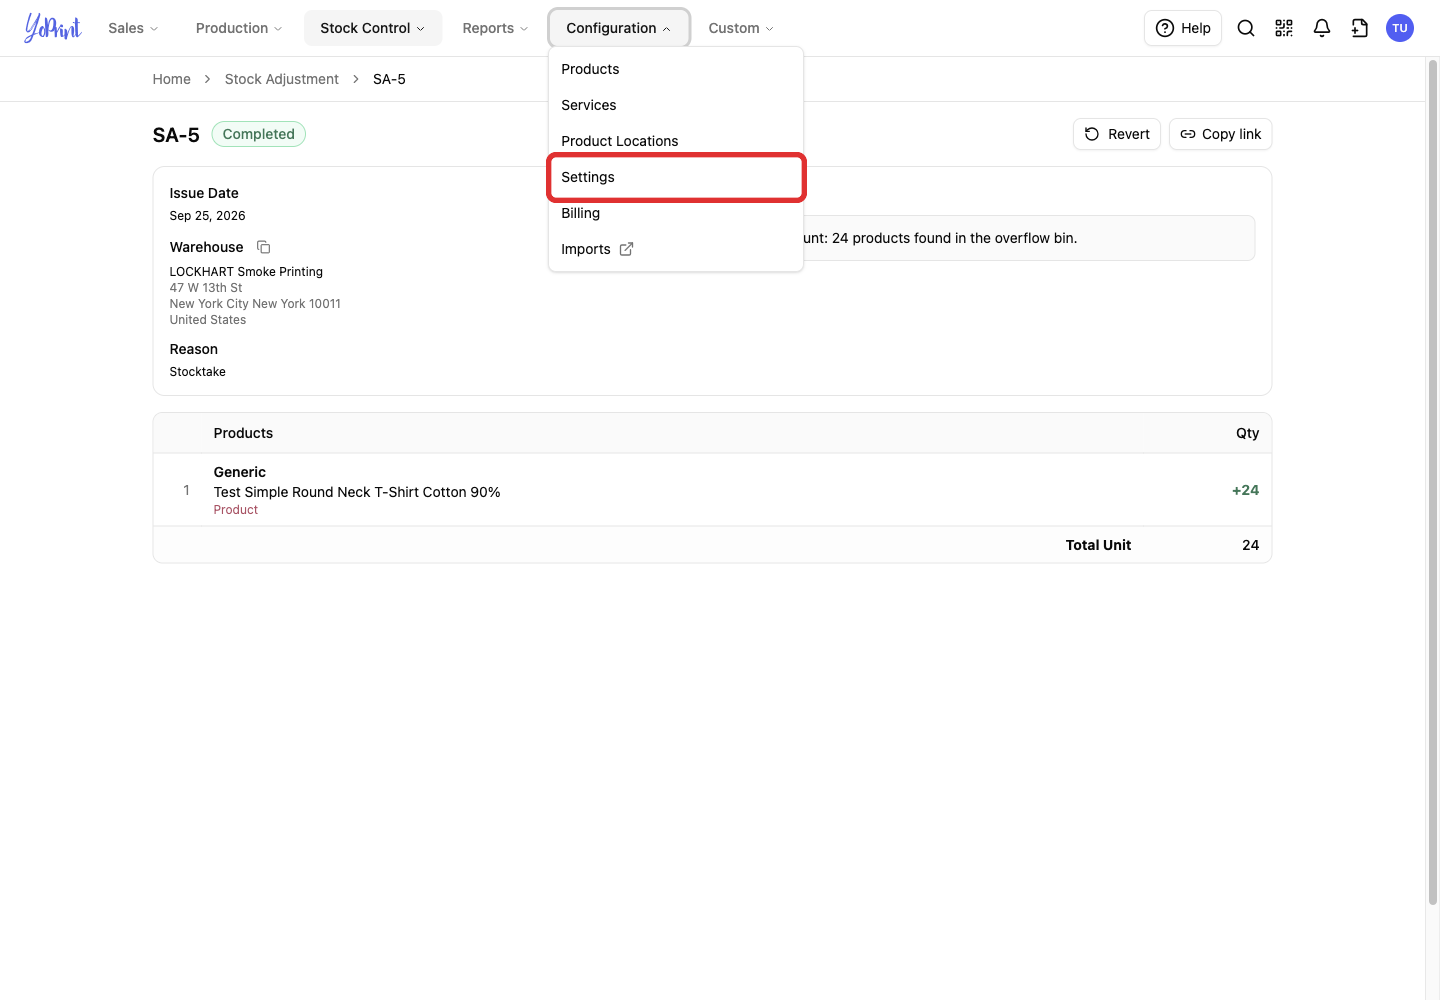Viewport: 1440px width, 1000px height.
Task: Click the page vertical scrollbar
Action: 1433,480
